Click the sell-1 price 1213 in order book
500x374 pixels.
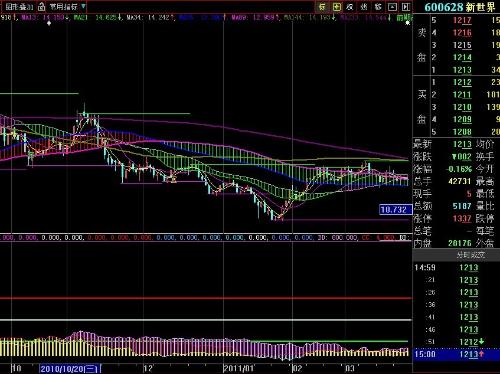point(462,70)
